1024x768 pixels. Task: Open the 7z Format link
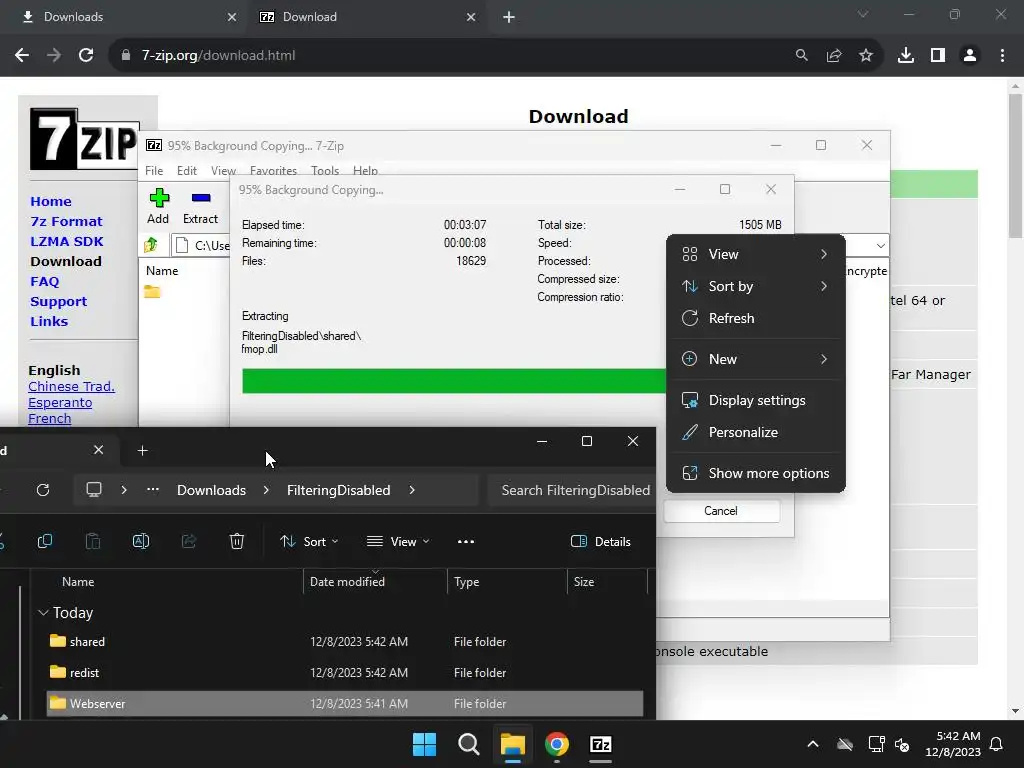[x=67, y=221]
